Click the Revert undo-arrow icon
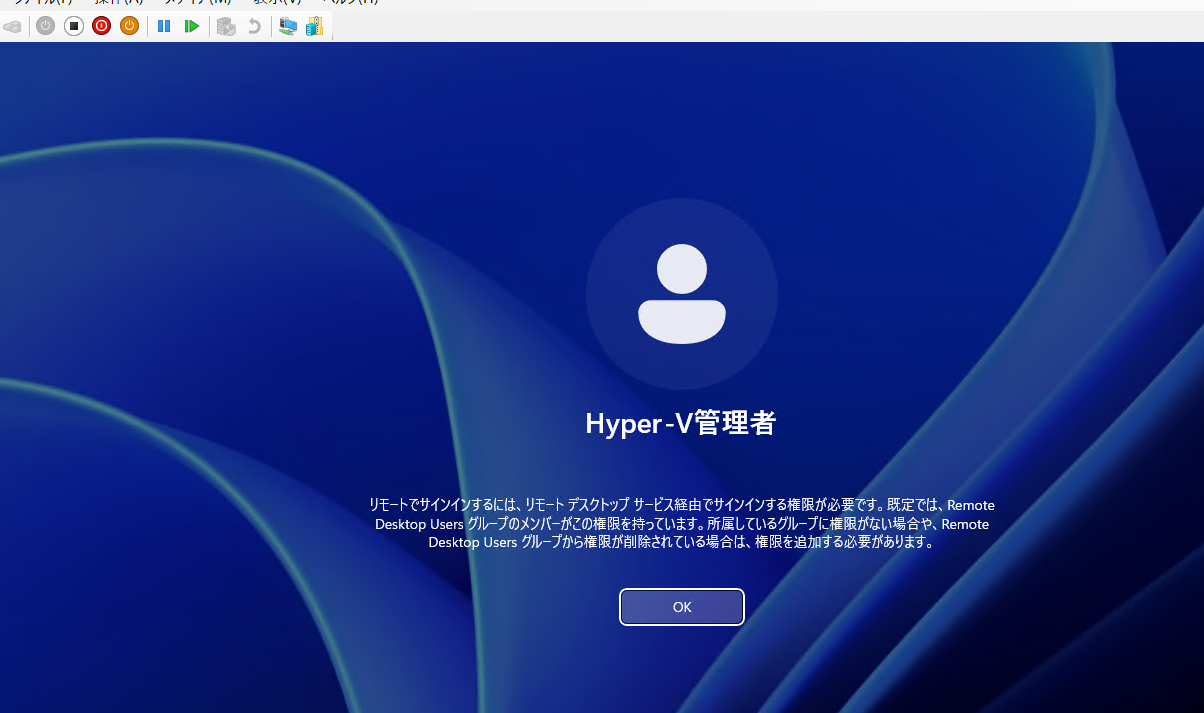 [254, 26]
